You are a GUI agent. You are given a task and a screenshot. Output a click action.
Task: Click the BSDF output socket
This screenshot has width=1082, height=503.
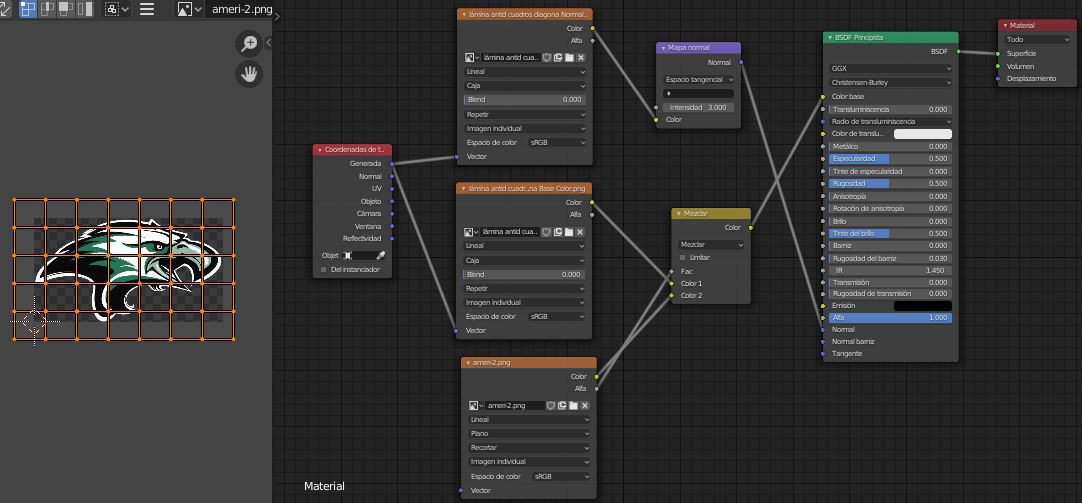(958, 52)
